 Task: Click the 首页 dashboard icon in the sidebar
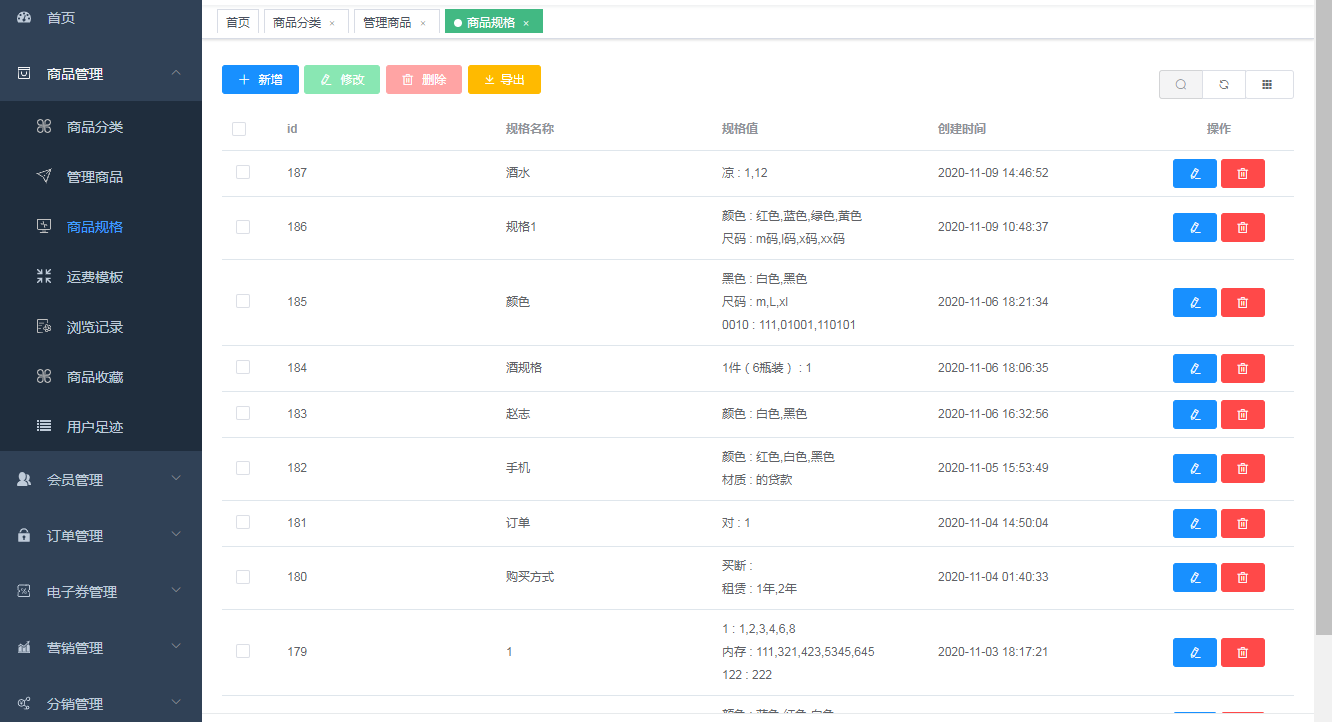[25, 18]
